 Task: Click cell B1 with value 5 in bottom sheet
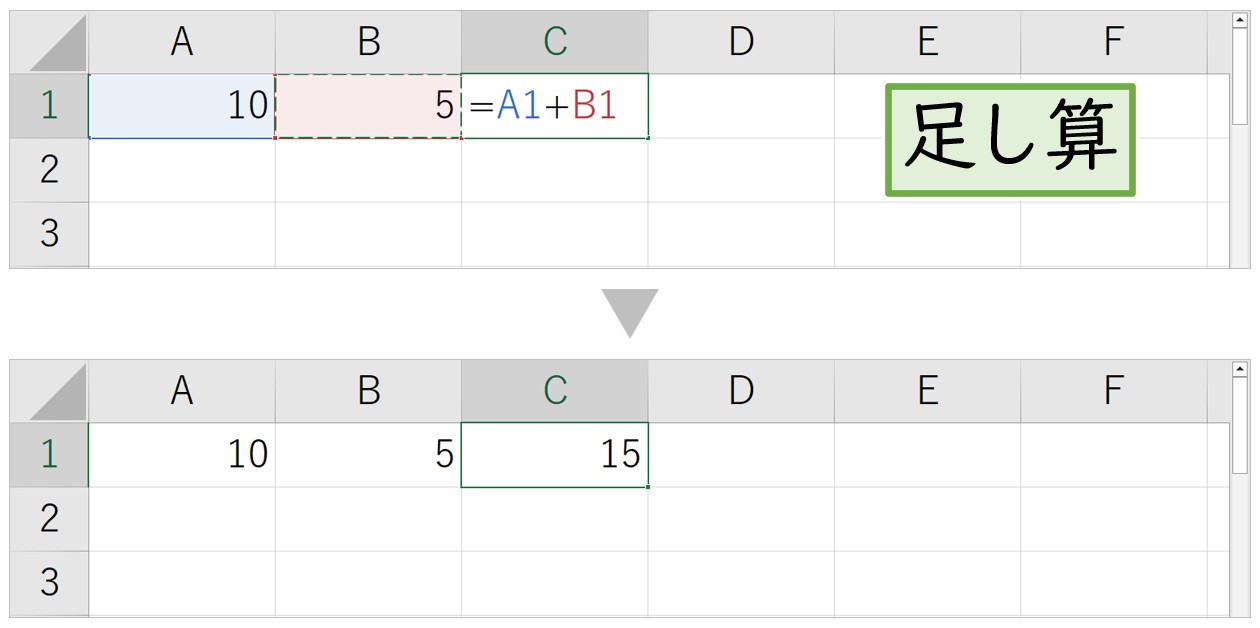coord(368,455)
